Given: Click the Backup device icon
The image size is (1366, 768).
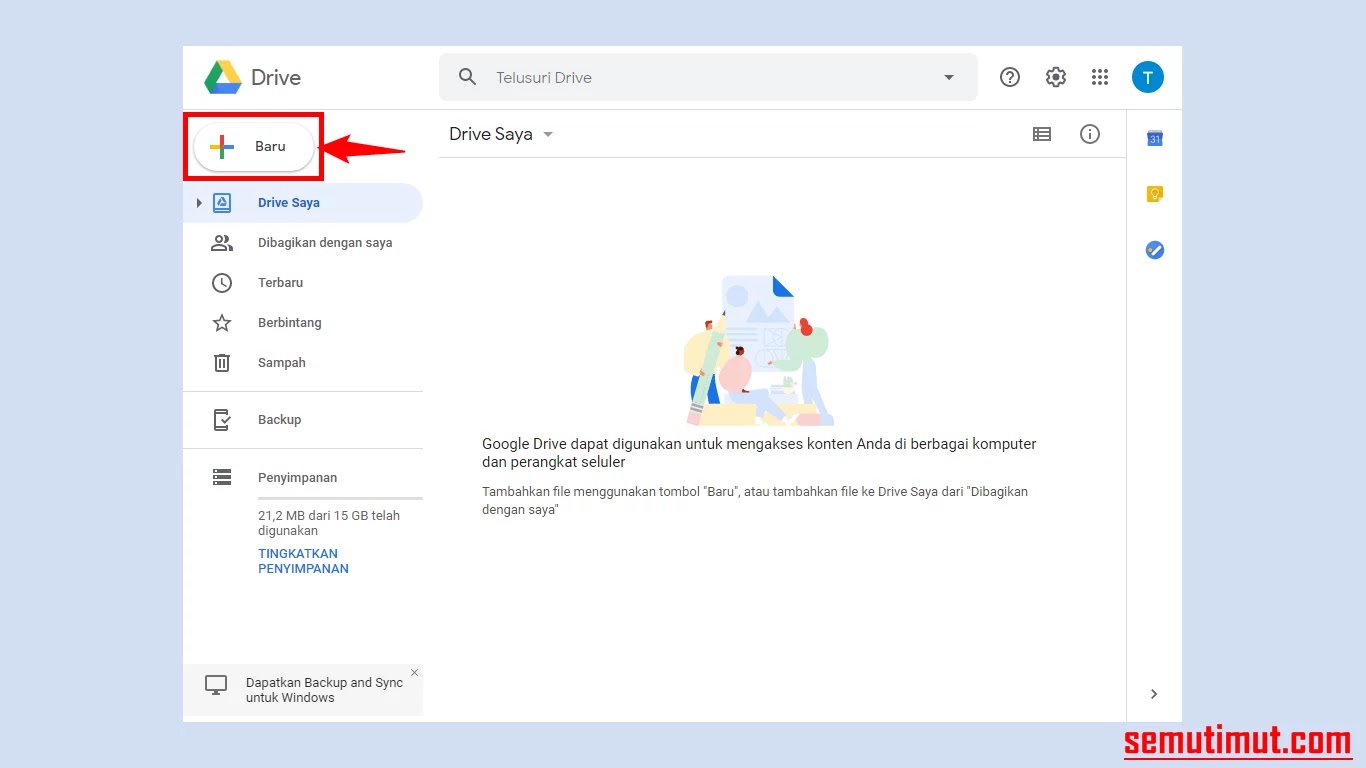Looking at the screenshot, I should (222, 420).
